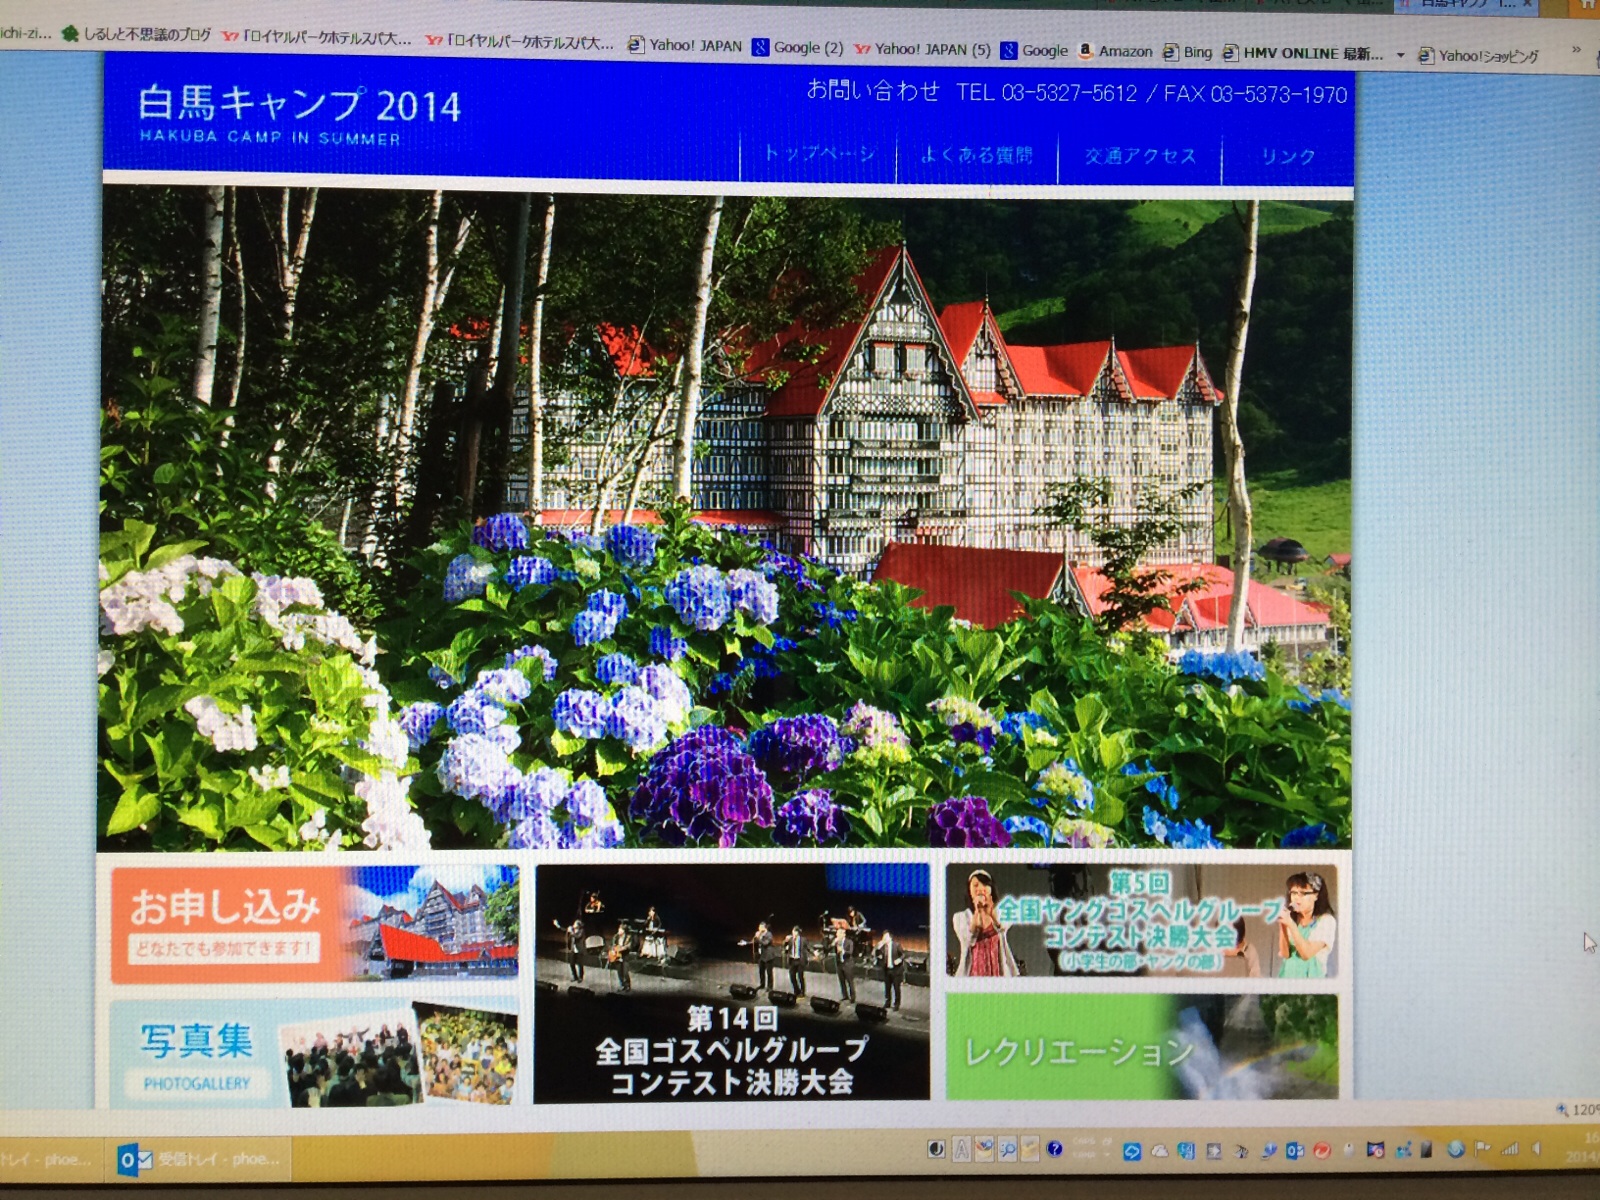This screenshot has height=1200, width=1600.
Task: Click the Outlook icon in system tray
Action: click(x=1294, y=1150)
